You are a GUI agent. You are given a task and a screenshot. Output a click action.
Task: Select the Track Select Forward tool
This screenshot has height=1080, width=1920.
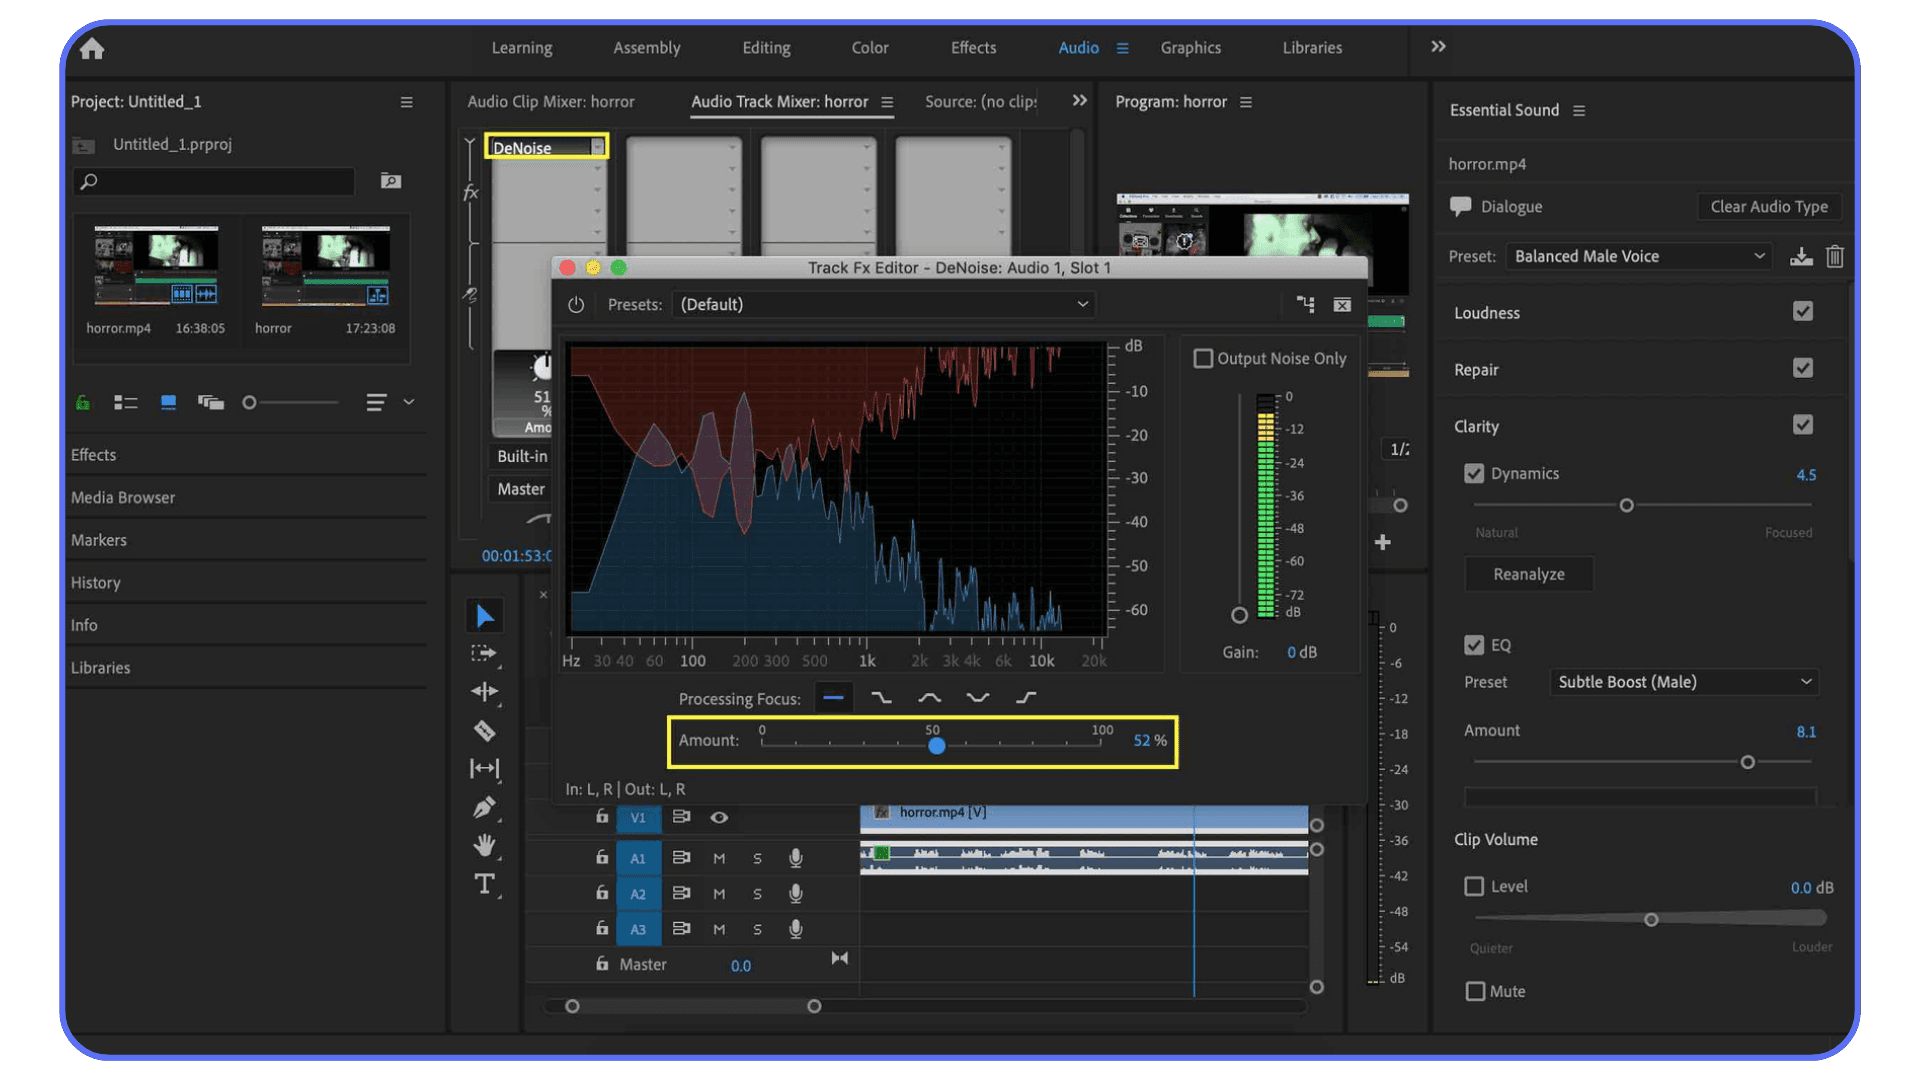485,654
